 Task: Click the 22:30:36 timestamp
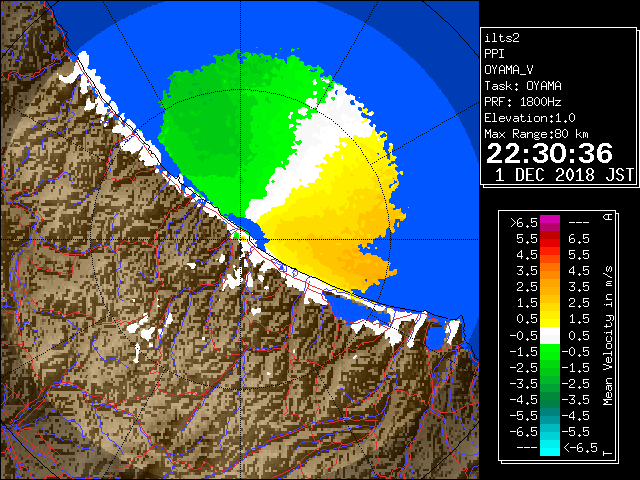tap(549, 154)
